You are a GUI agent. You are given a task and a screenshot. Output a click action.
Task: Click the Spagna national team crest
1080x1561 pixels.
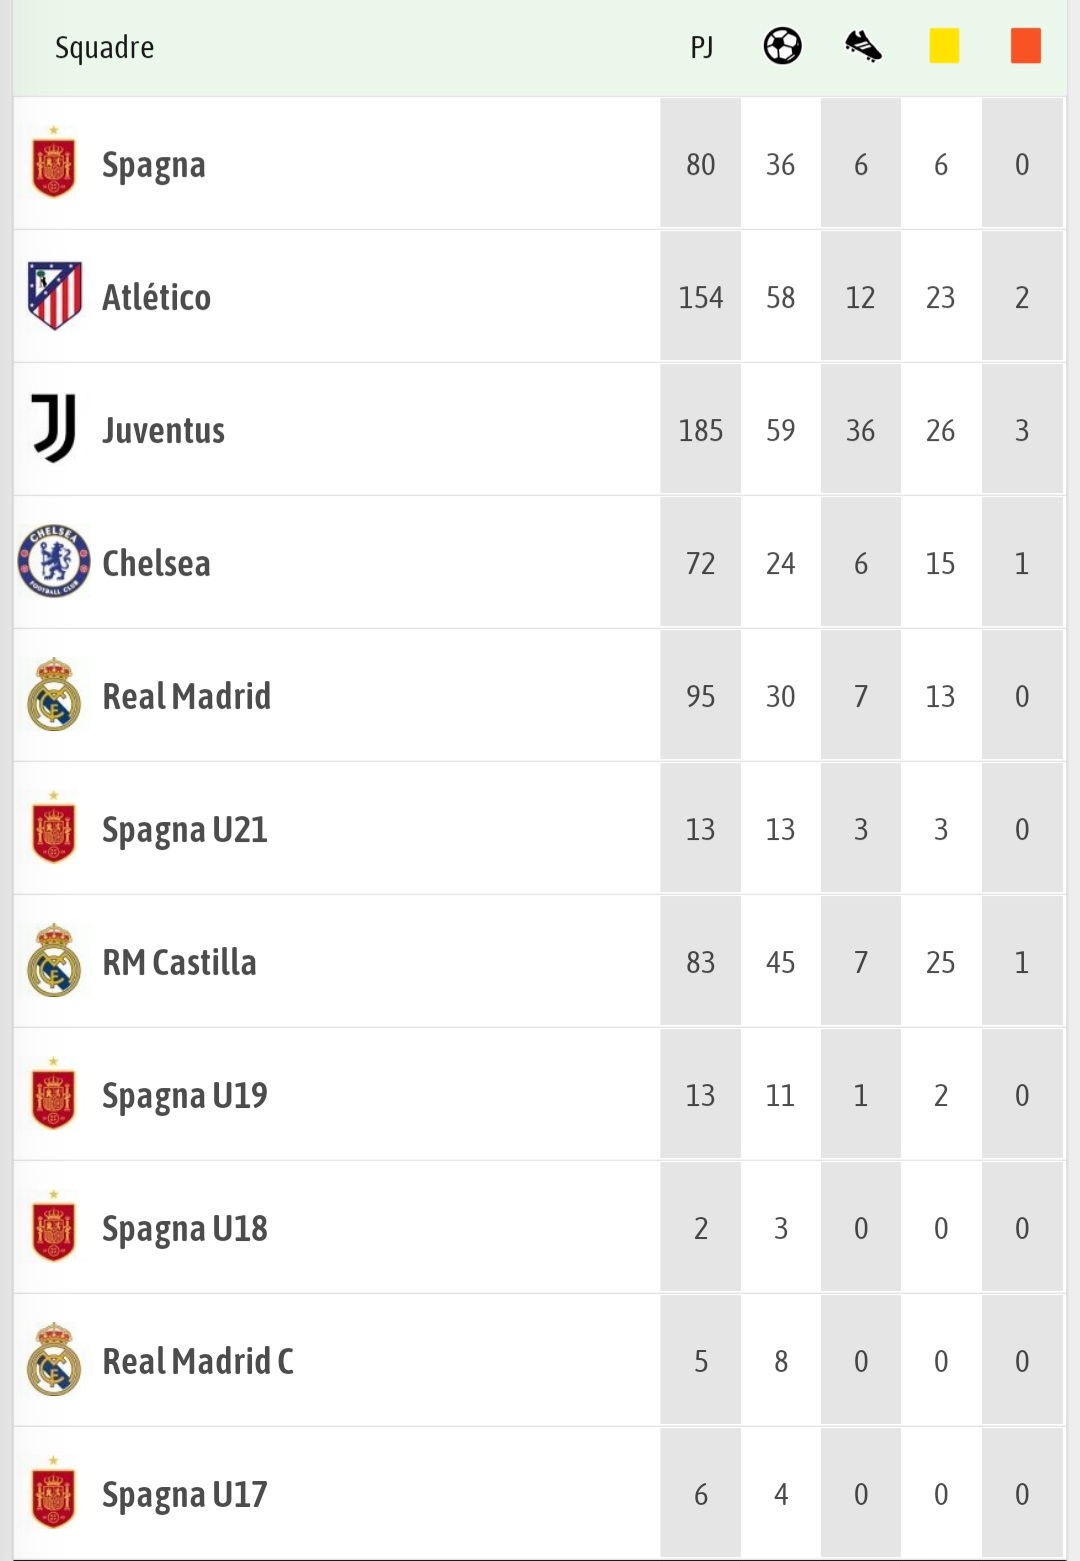tap(54, 163)
